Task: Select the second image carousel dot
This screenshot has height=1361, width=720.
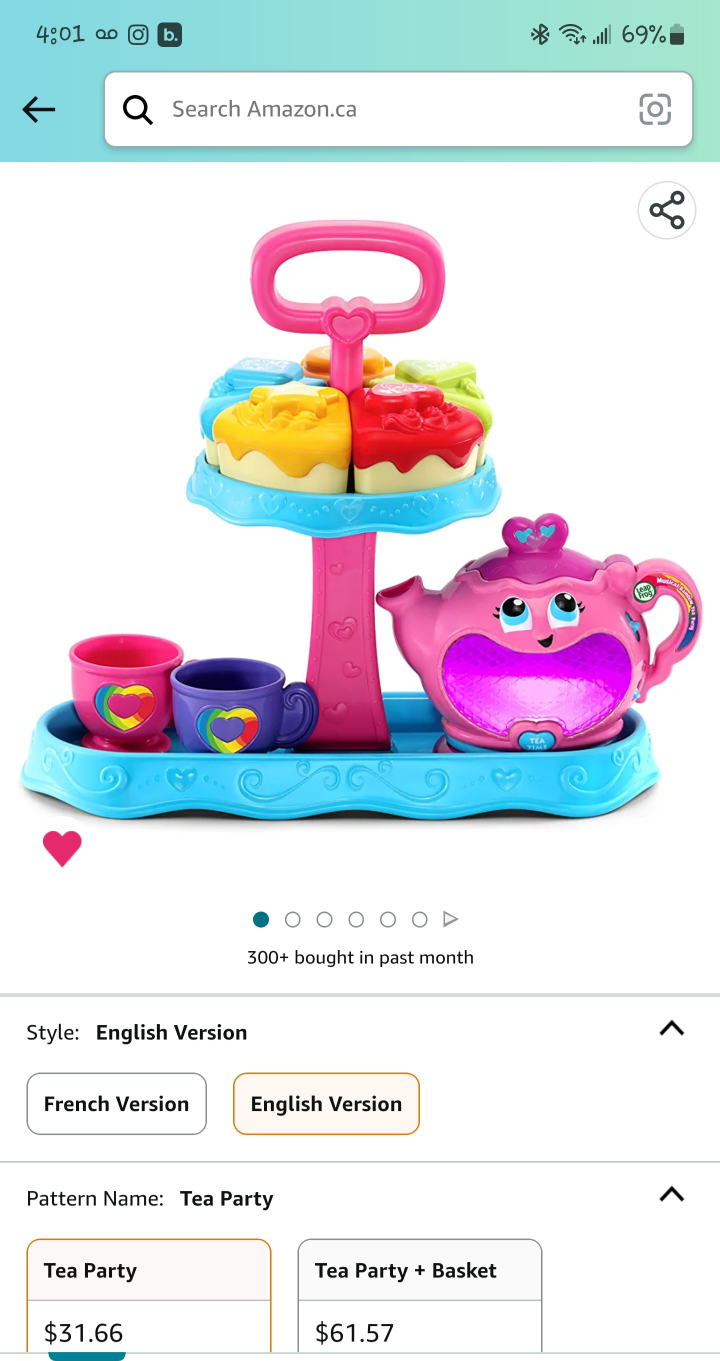Action: 293,919
